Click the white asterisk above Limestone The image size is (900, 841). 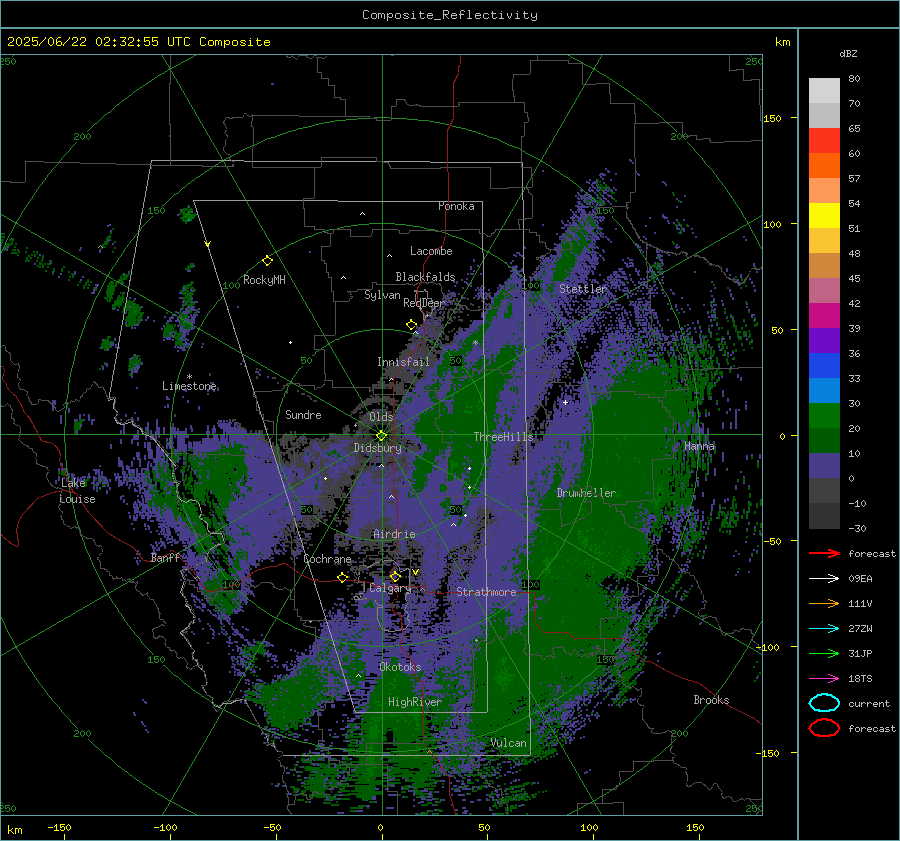tap(189, 377)
